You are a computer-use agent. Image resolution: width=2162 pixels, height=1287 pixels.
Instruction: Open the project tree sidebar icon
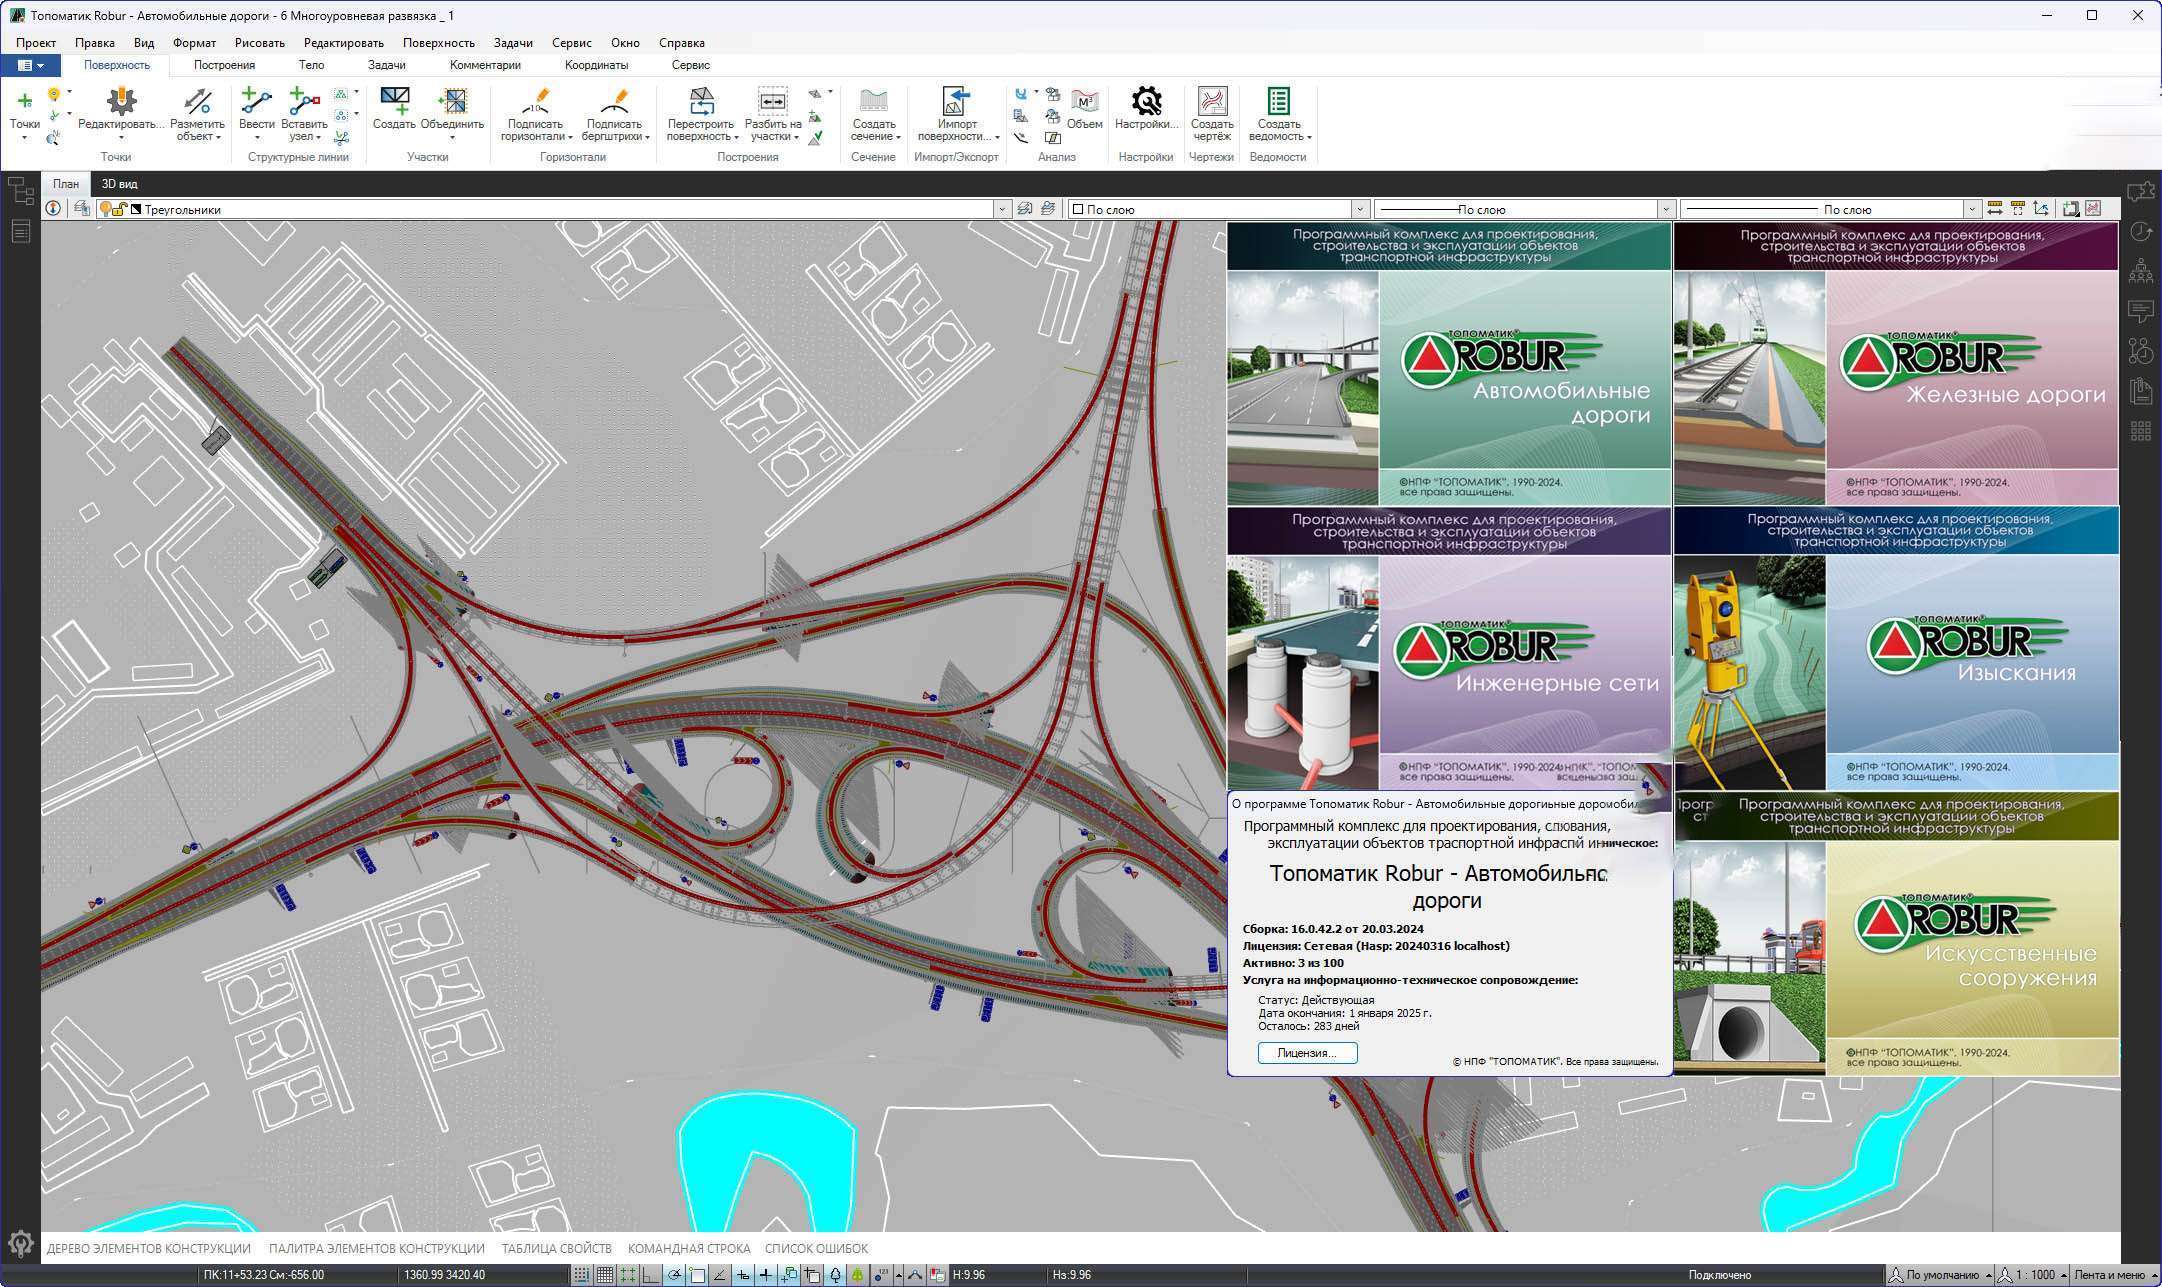pyautogui.click(x=21, y=190)
